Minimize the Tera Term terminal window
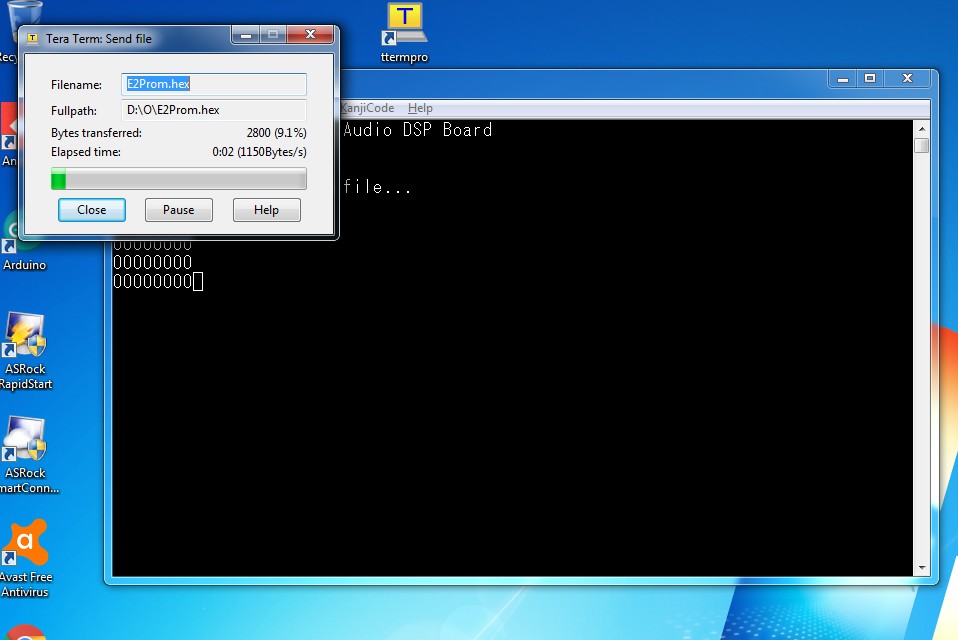 coord(843,78)
